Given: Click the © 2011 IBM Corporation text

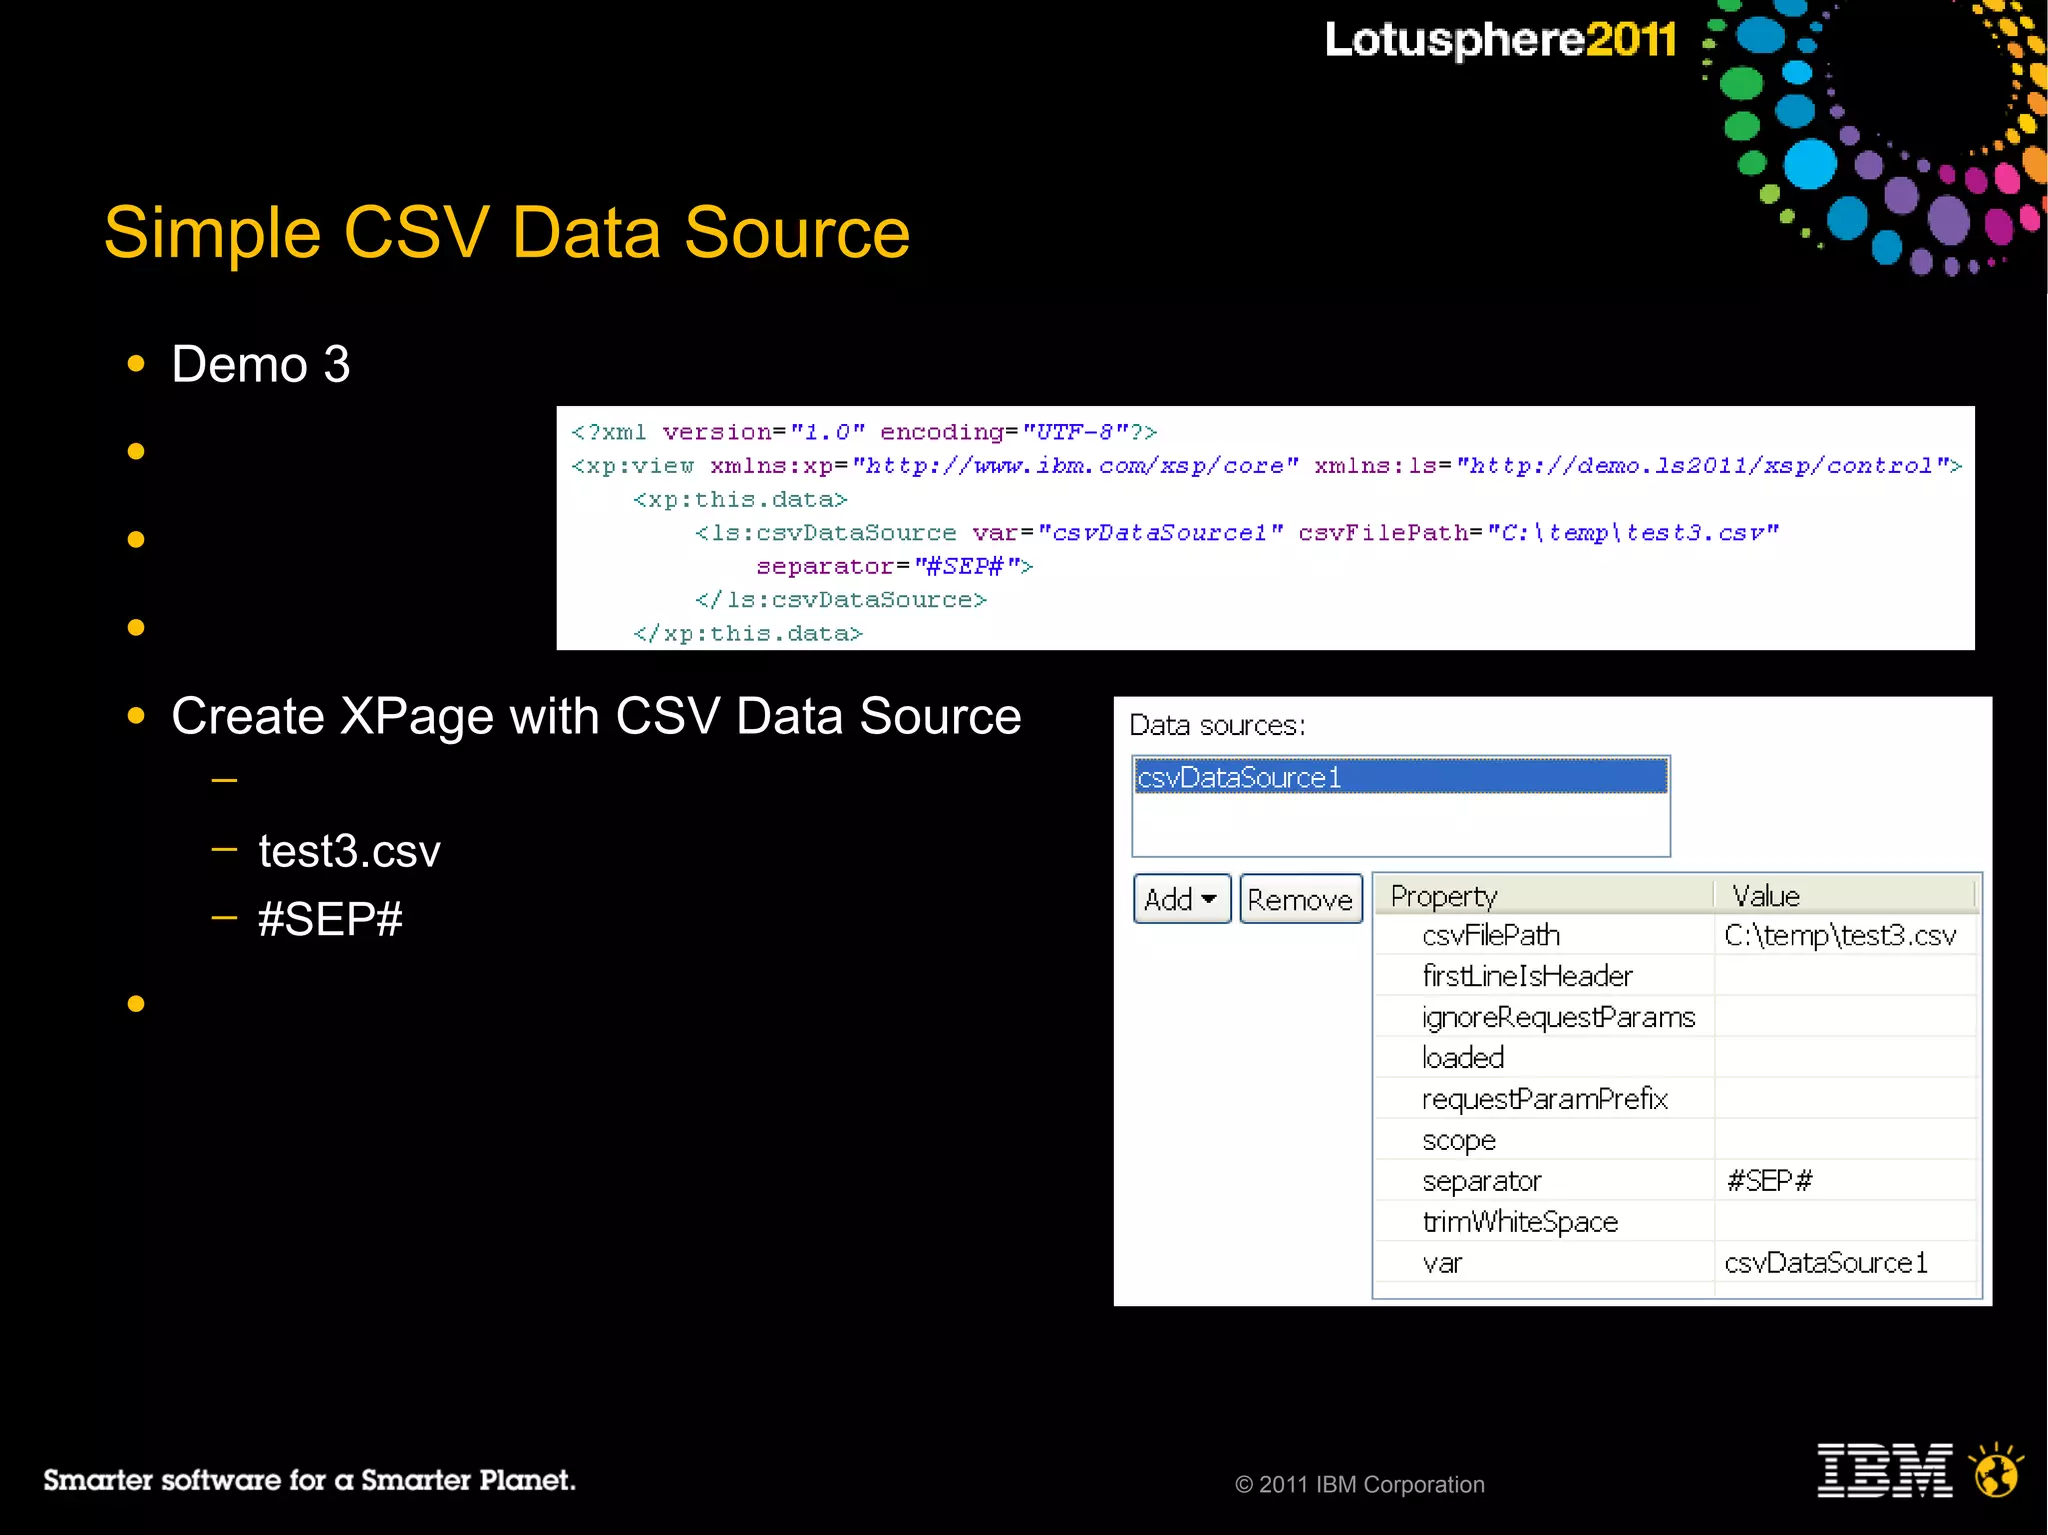Looking at the screenshot, I should click(1360, 1485).
